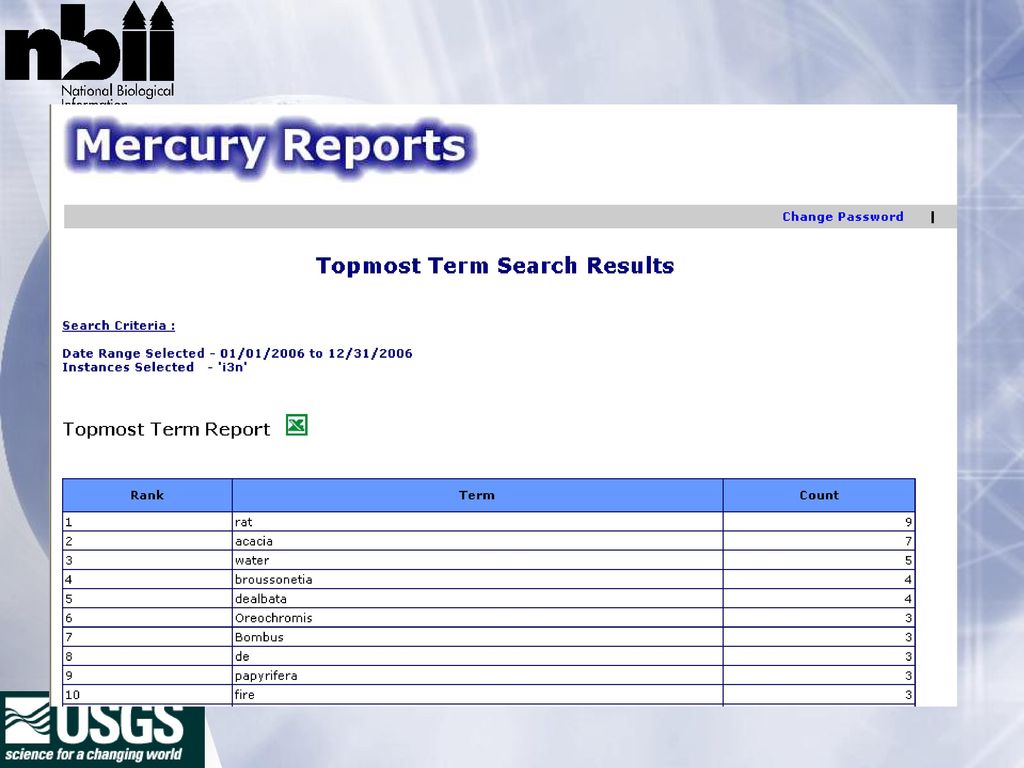The height and width of the screenshot is (768, 1024).
Task: Click count 7 in the acacia row
Action: point(908,541)
